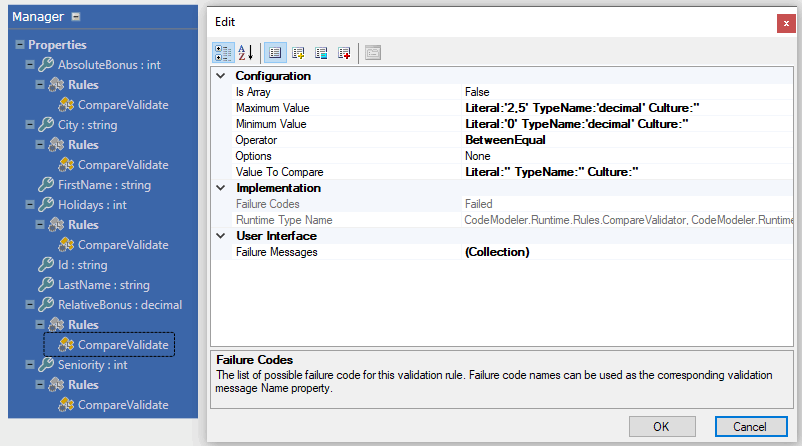
Task: Confirm the edit with OK
Action: tap(662, 427)
